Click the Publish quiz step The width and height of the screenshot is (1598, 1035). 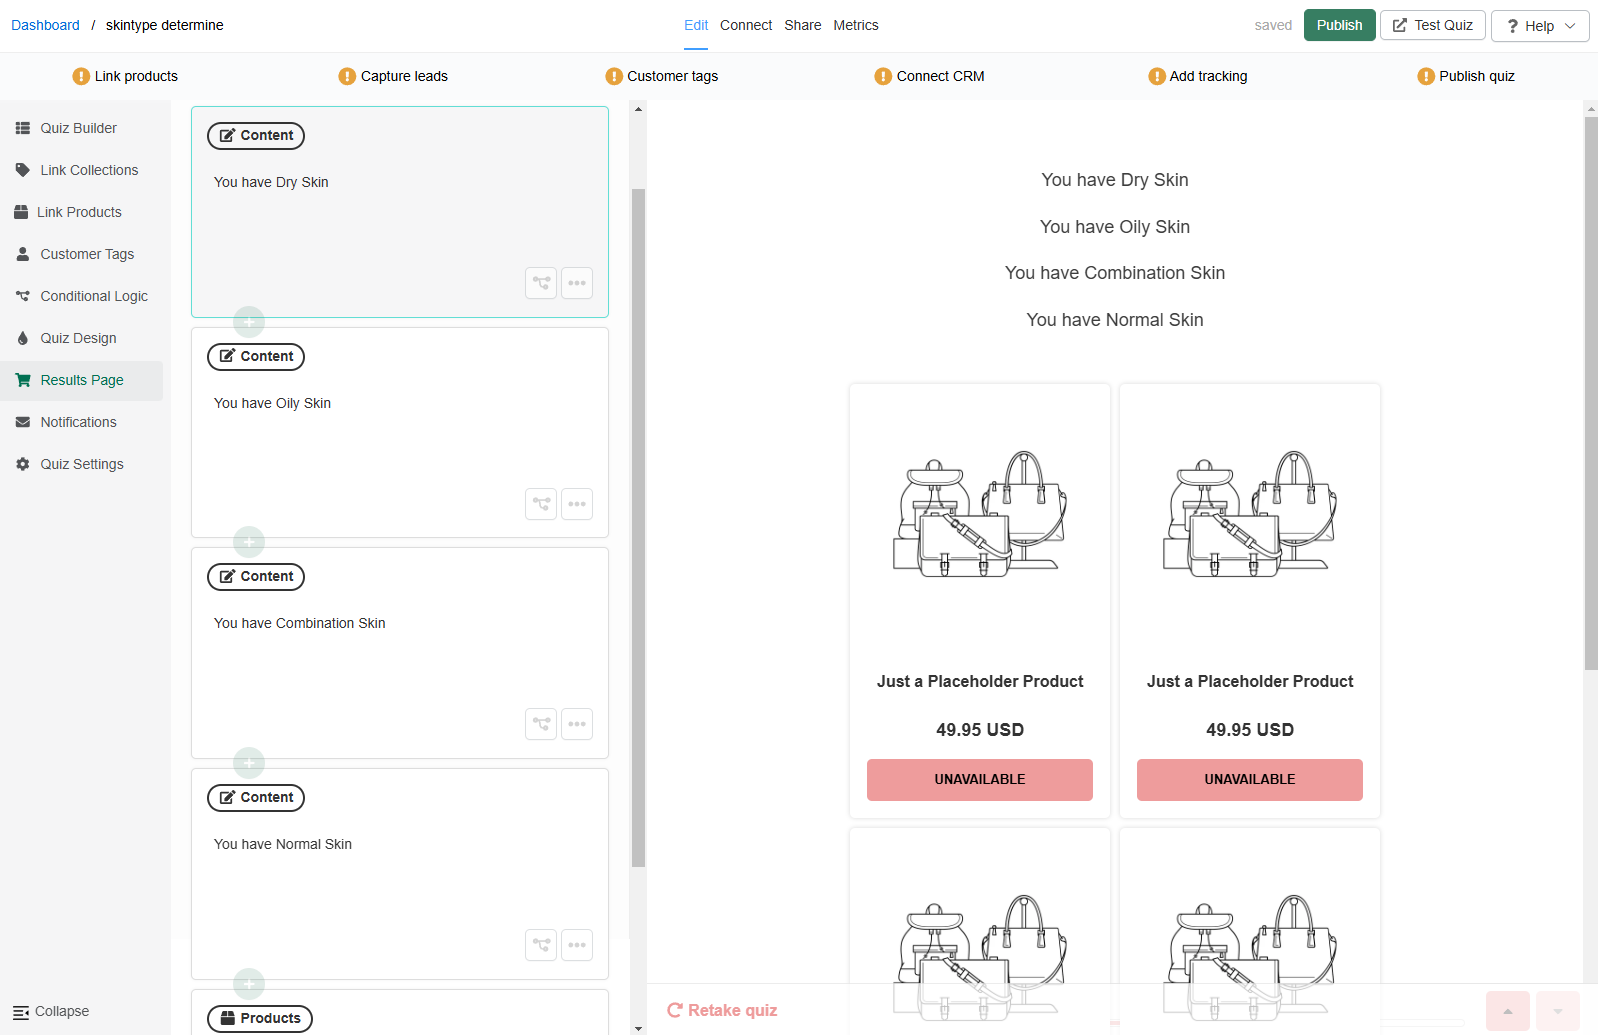pos(1466,76)
